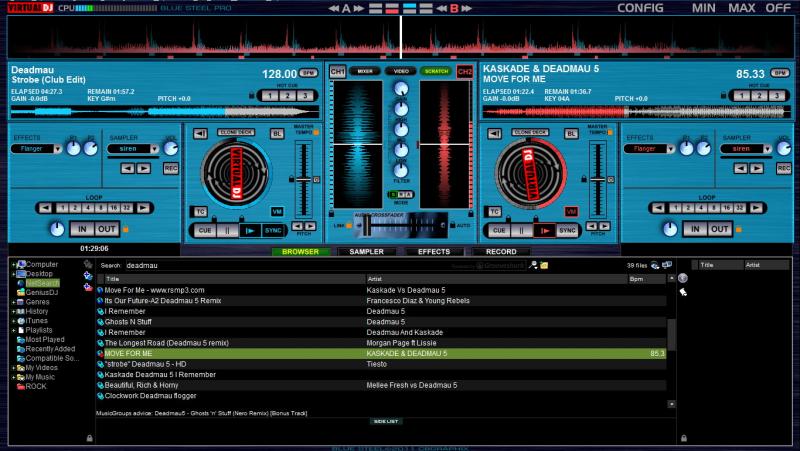This screenshot has width=800, height=451.
Task: Set right deck loop IN point
Action: tap(694, 229)
